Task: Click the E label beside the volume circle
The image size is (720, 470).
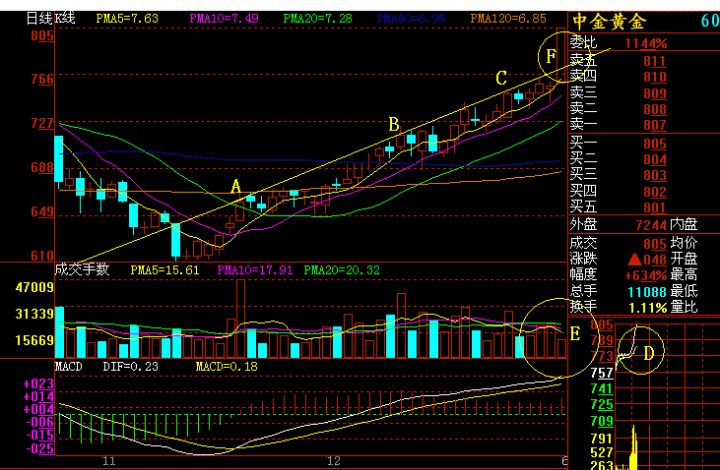Action: click(x=574, y=332)
